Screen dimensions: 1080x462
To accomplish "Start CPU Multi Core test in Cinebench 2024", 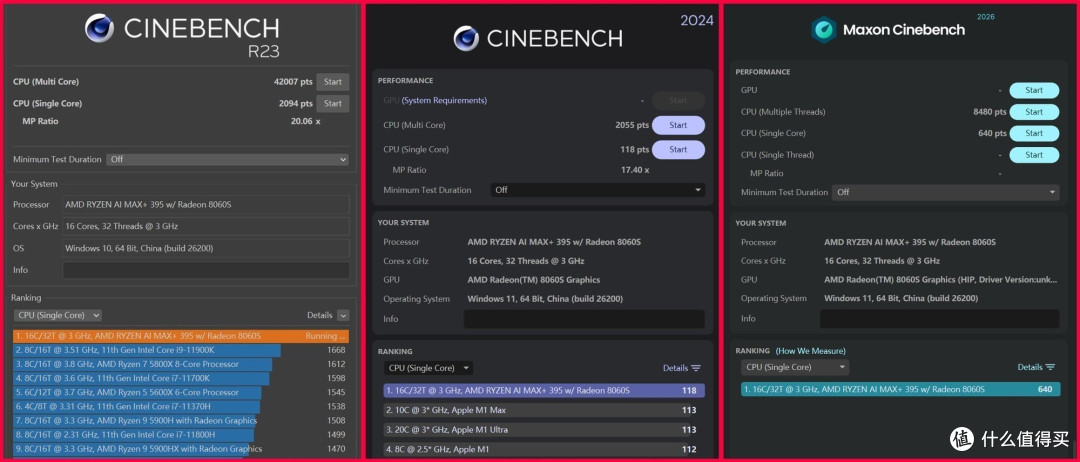I will click(678, 125).
